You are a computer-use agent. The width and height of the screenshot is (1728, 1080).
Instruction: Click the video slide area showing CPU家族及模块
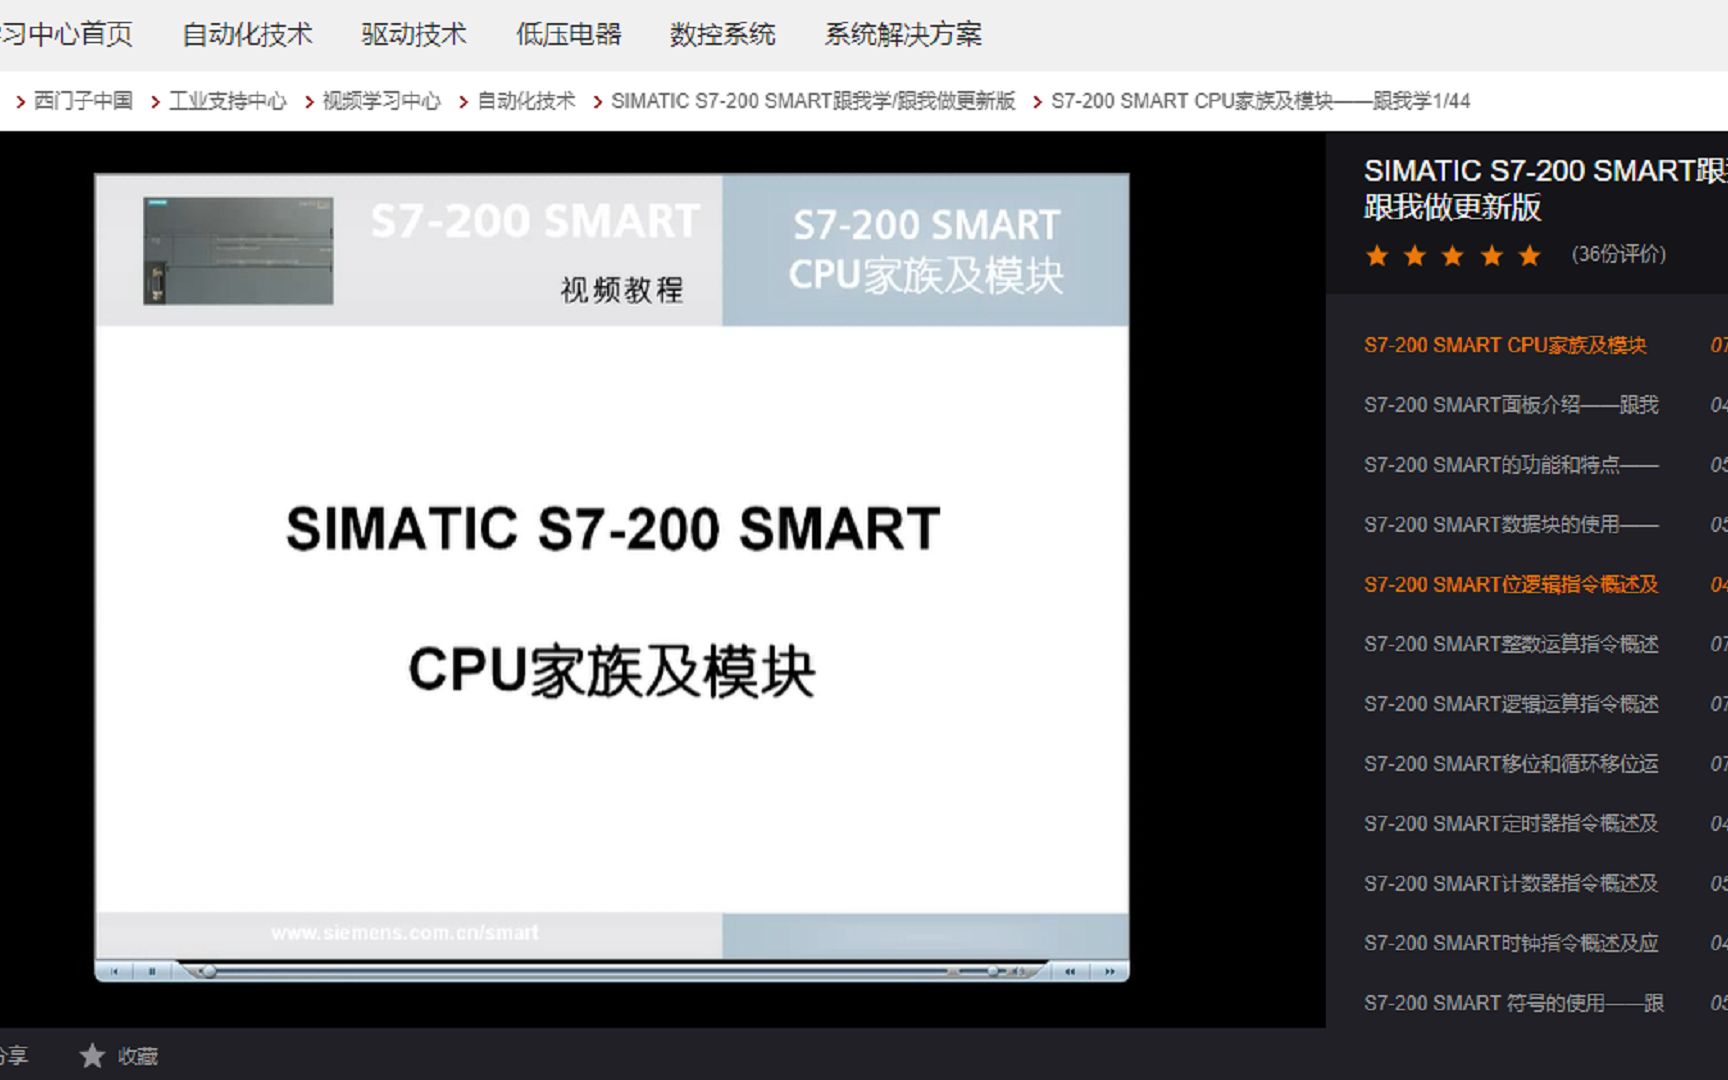[612, 618]
